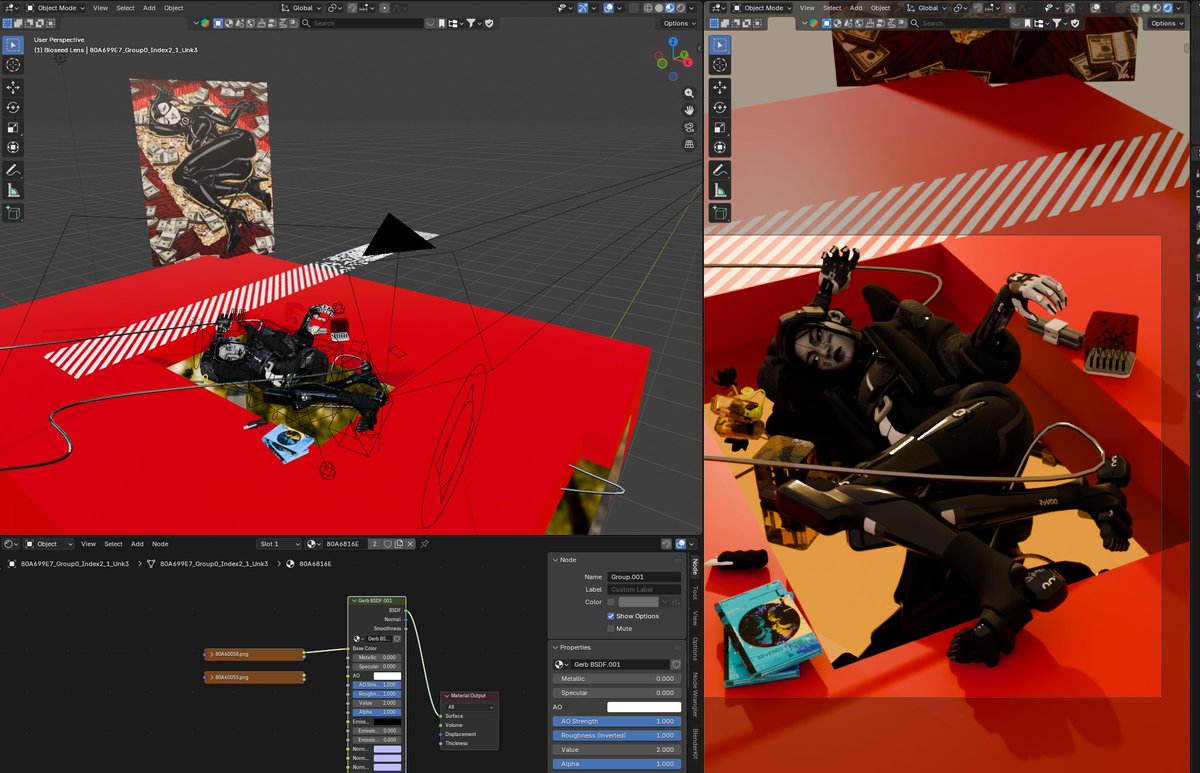Viewport: 1200px width, 773px height.
Task: Toggle overlays in left viewport header
Action: (609, 8)
